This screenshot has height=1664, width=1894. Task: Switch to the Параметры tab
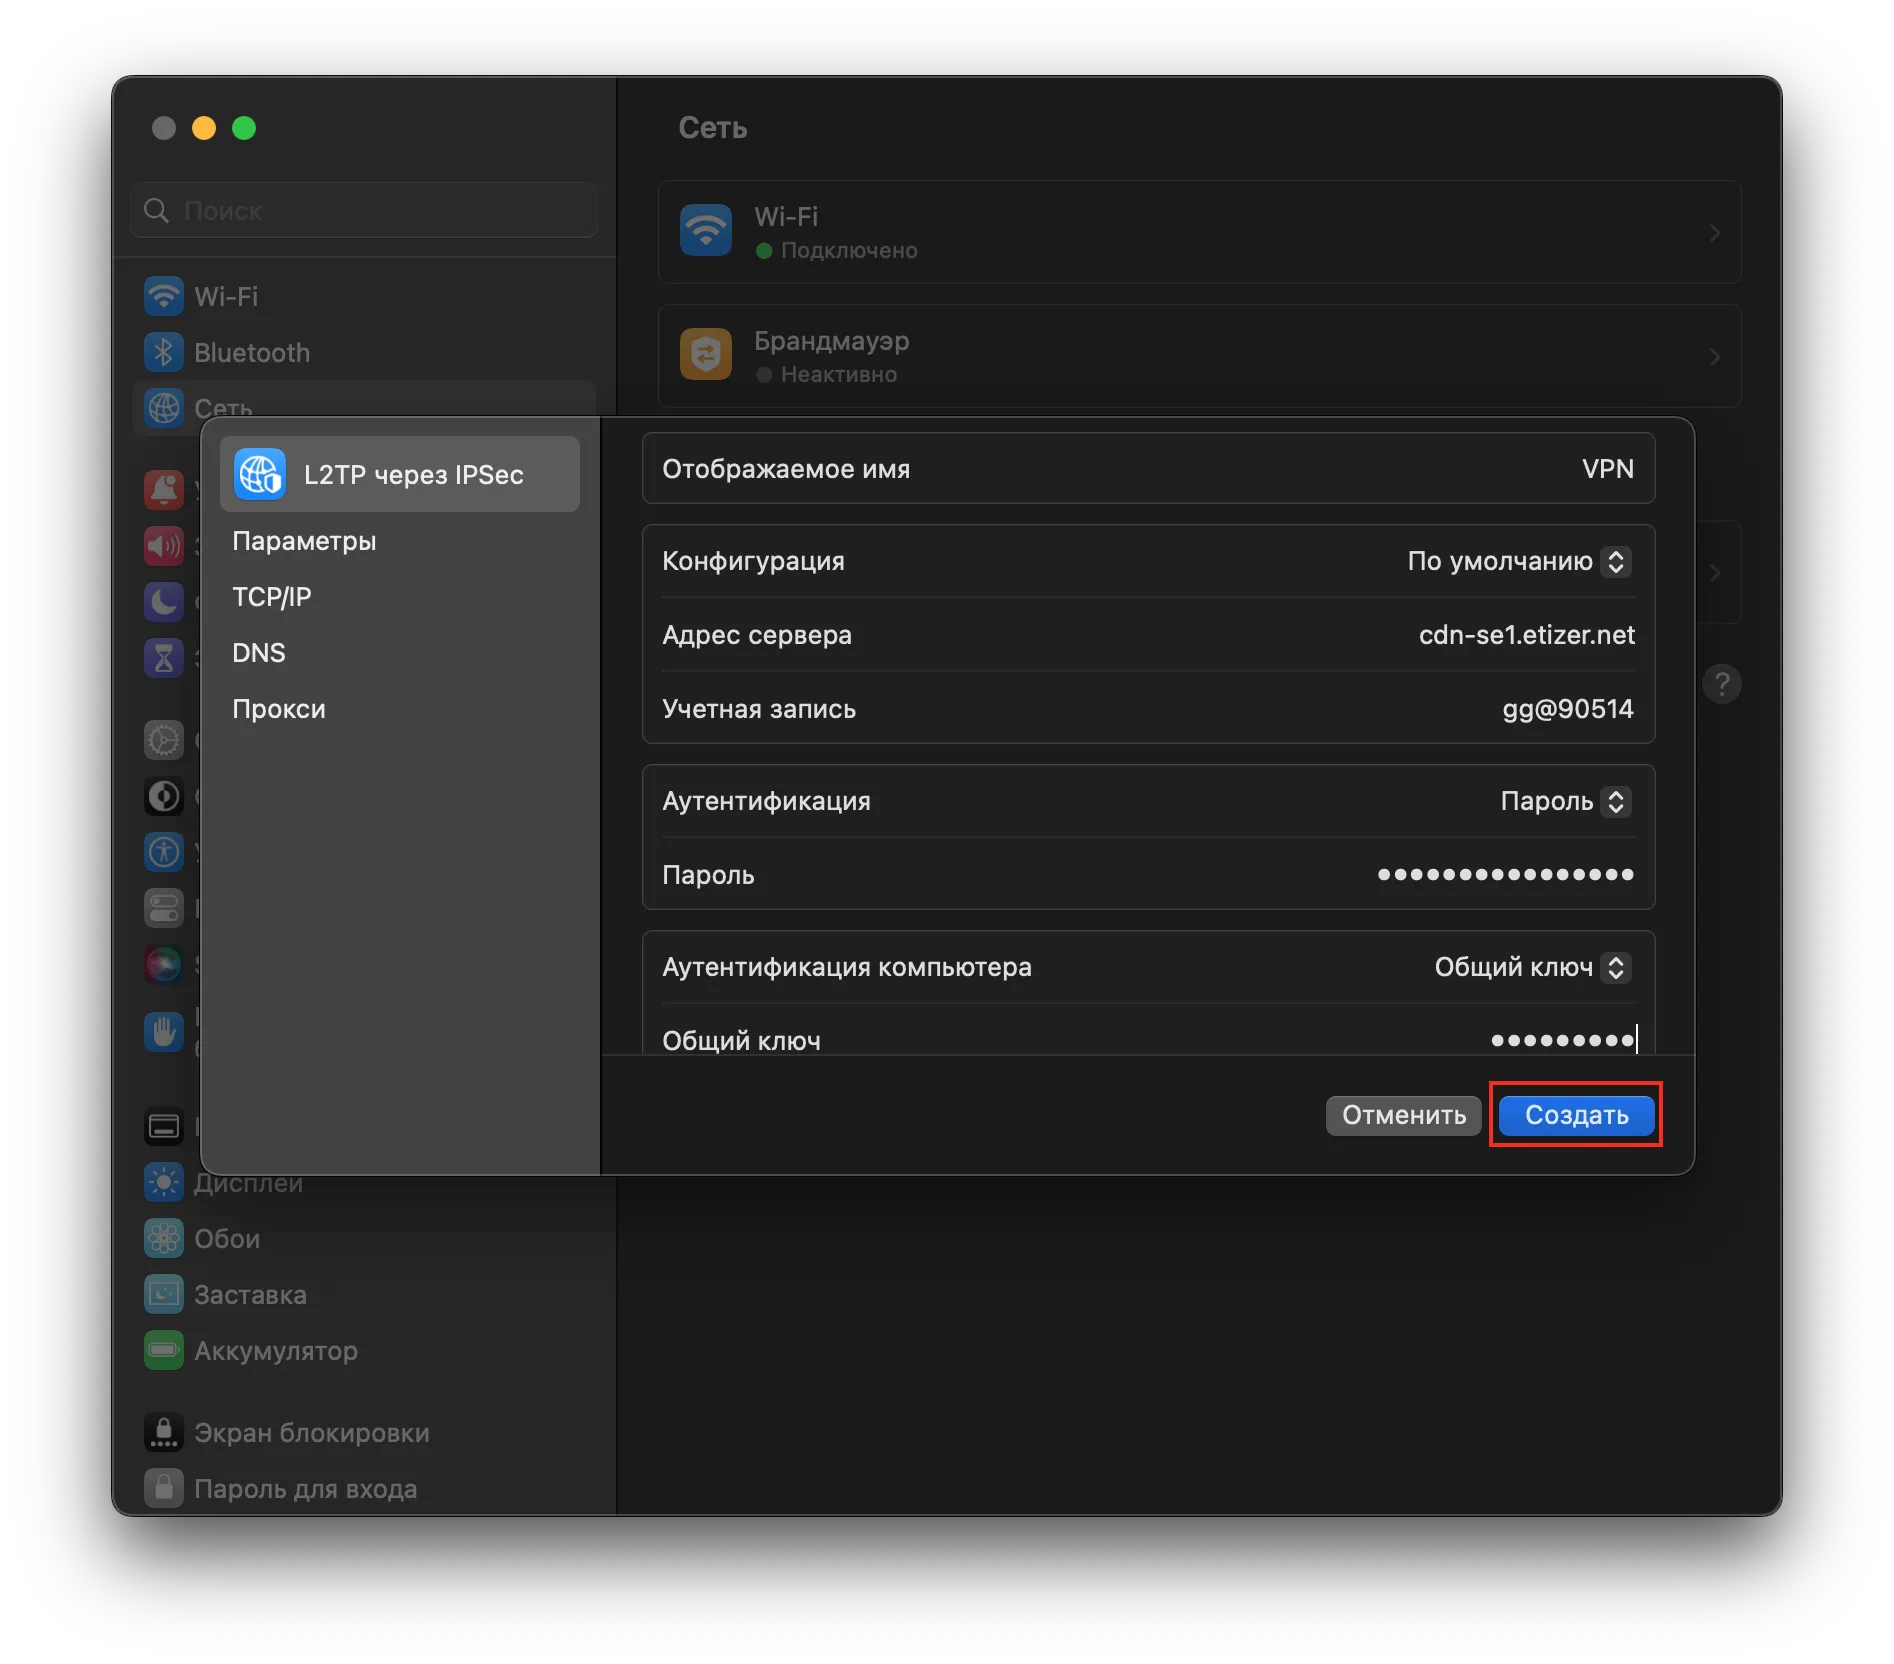304,541
